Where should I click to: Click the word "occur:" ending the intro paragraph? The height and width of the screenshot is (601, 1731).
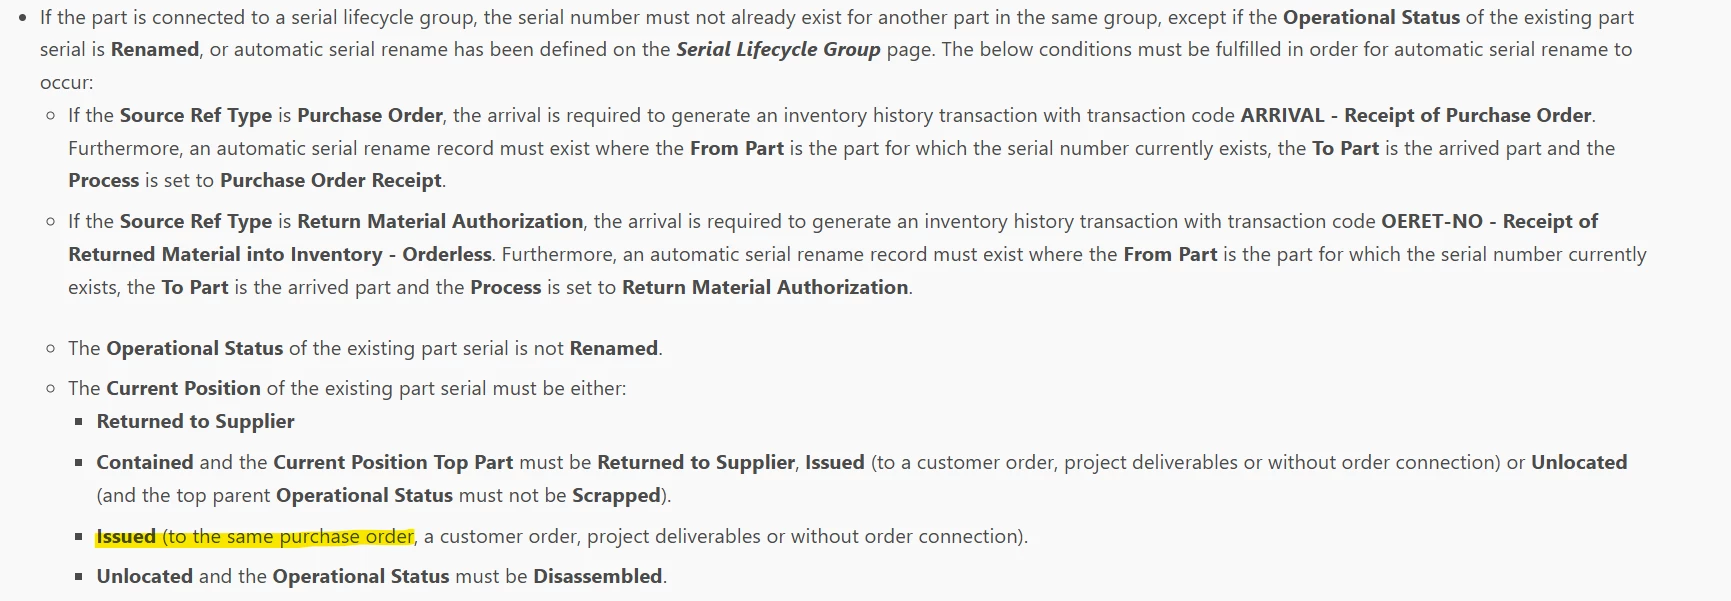[x=66, y=82]
